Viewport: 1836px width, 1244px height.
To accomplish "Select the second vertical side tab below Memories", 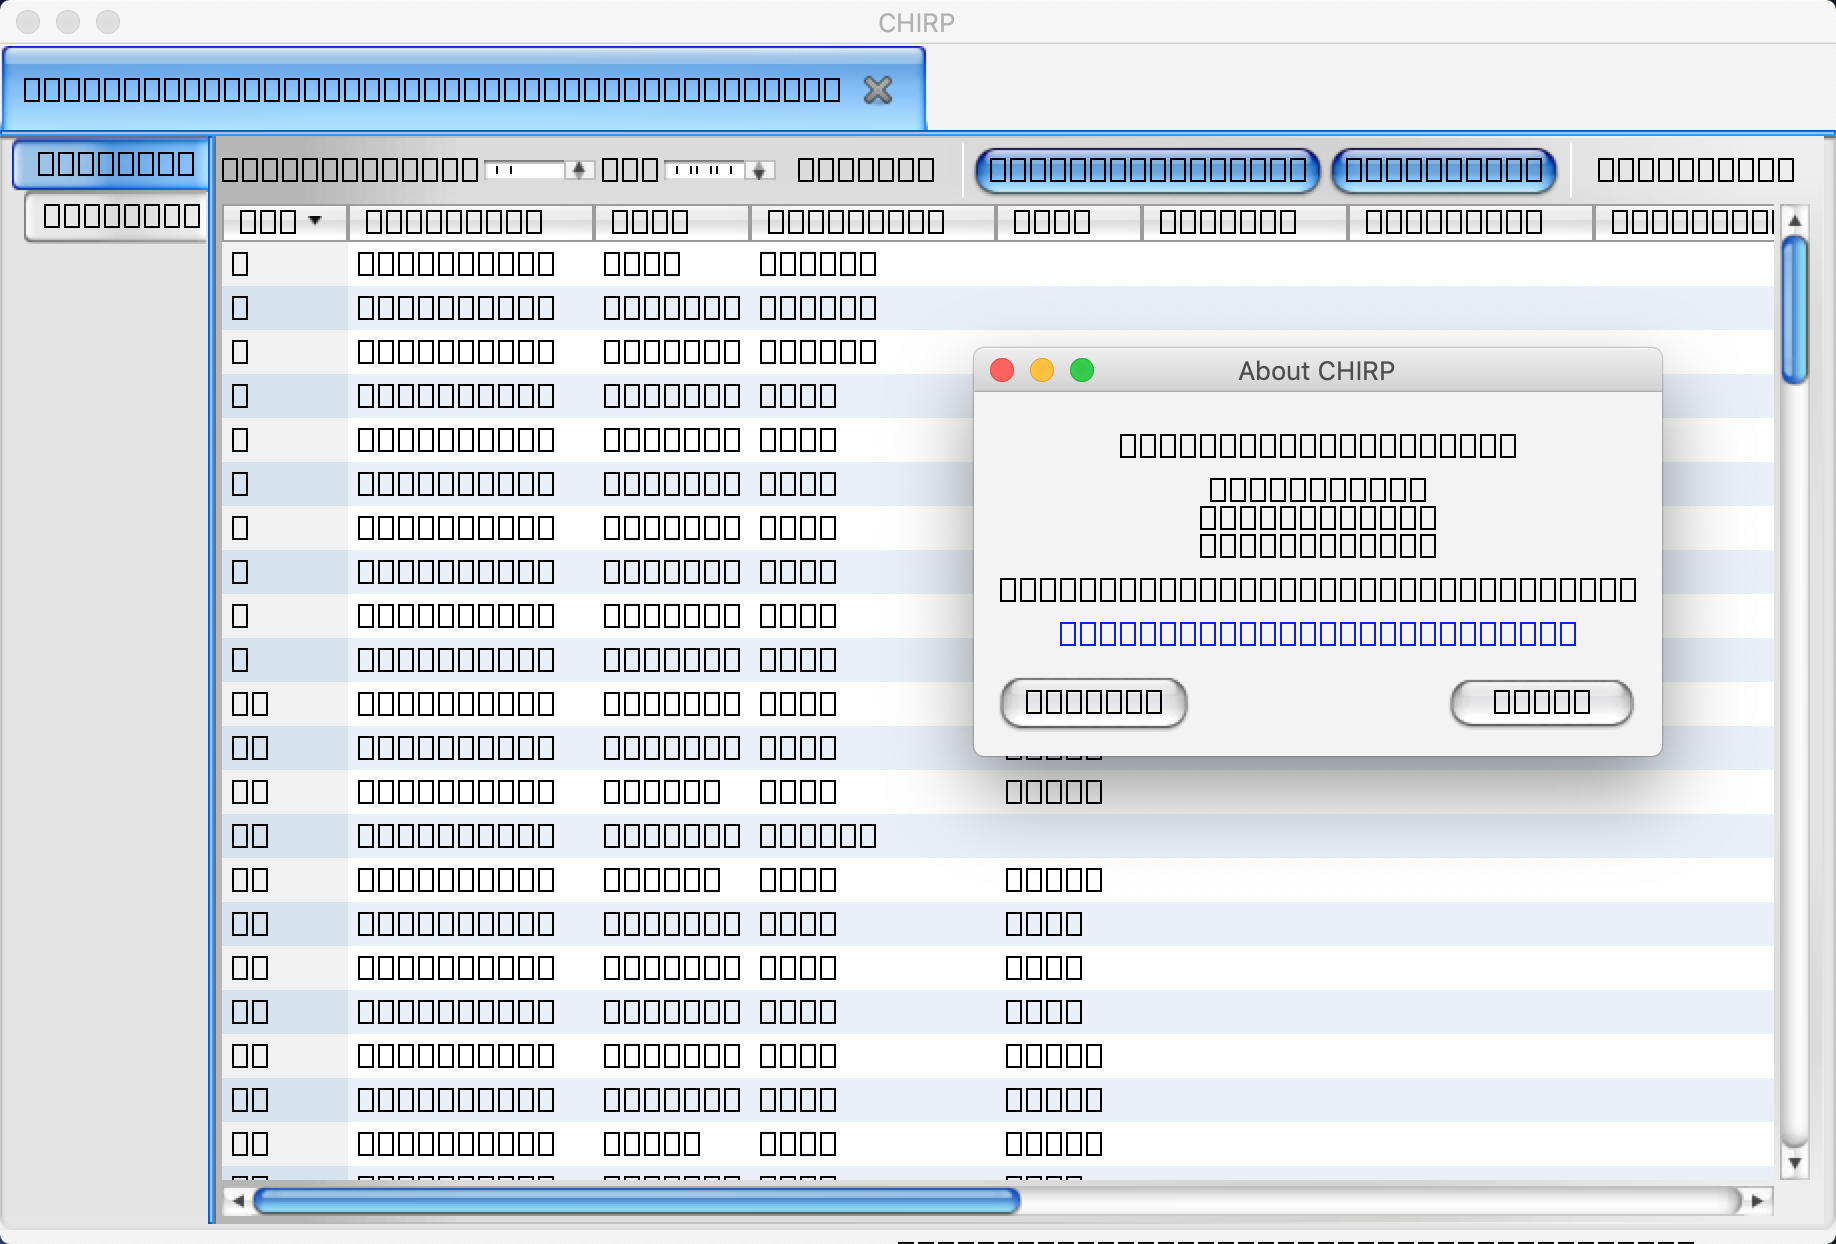I will (116, 216).
